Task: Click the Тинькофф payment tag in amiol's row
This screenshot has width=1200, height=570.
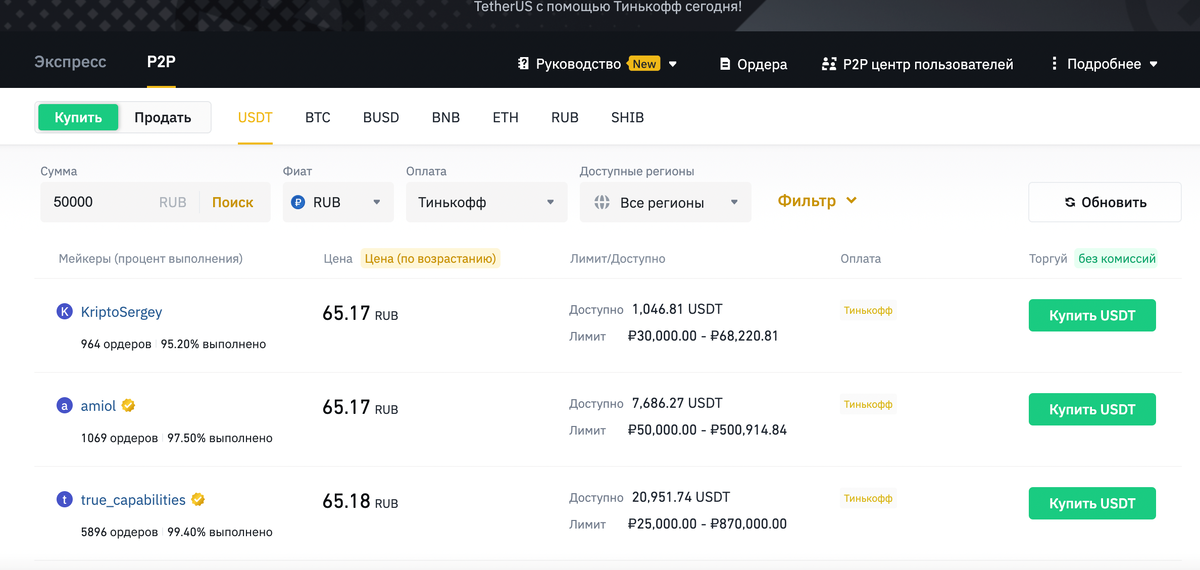Action: 868,405
